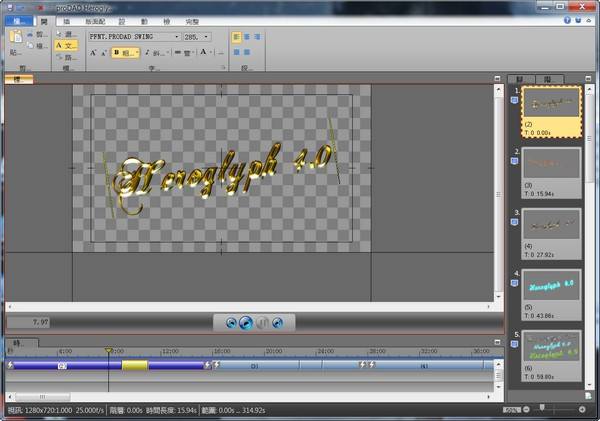
Task: Select the yellow clip segment on timeline
Action: 135,366
